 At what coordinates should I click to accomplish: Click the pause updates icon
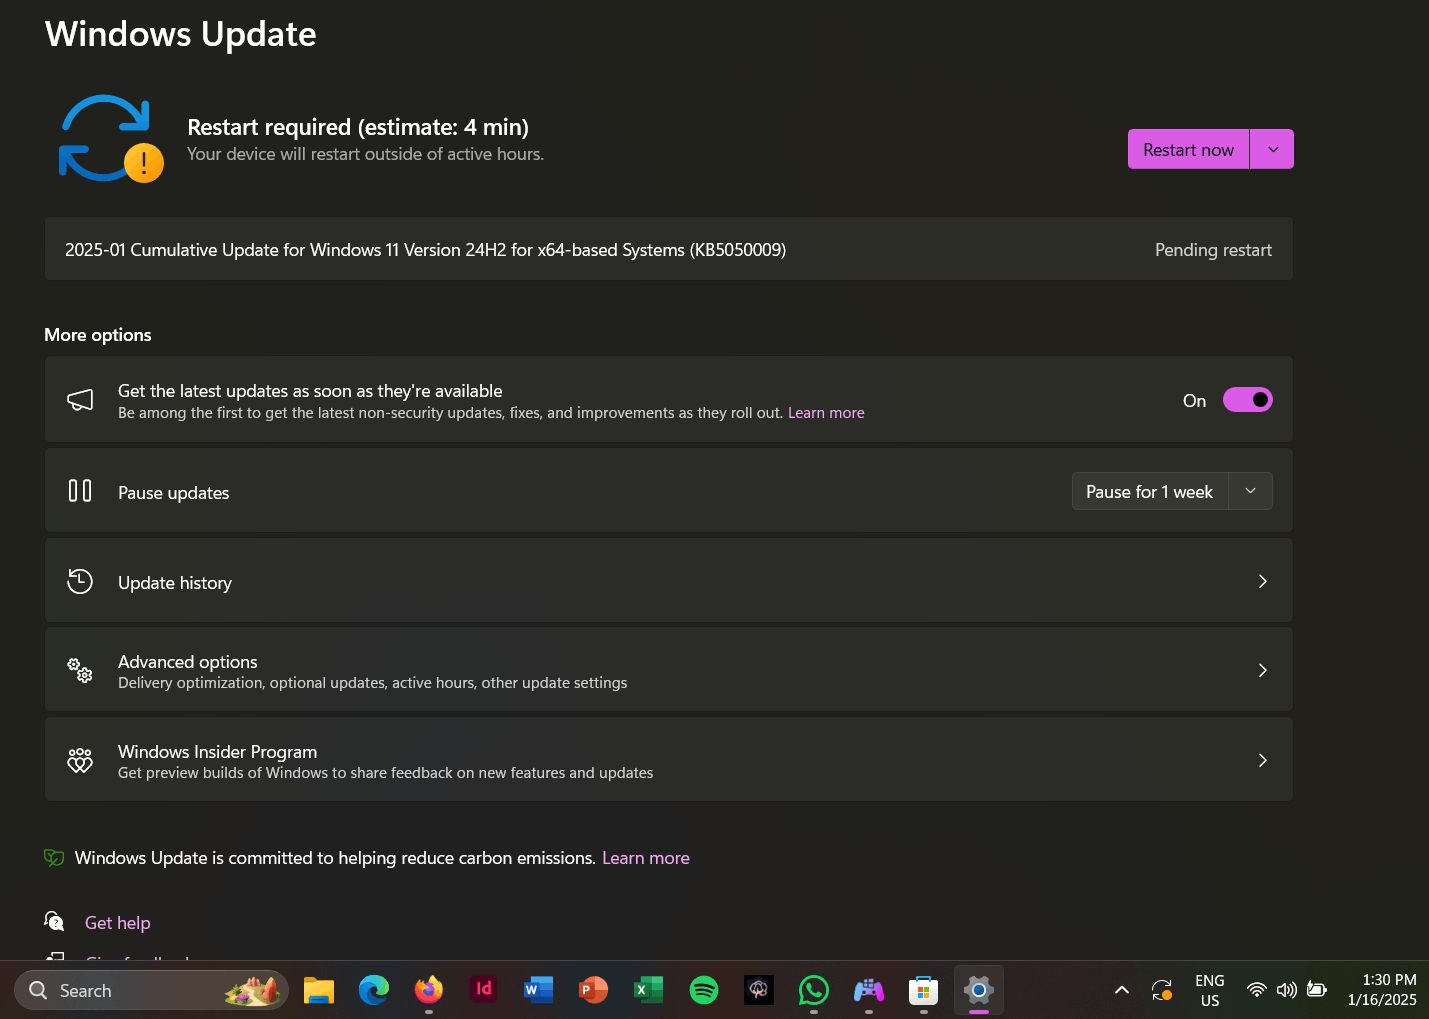pos(80,490)
